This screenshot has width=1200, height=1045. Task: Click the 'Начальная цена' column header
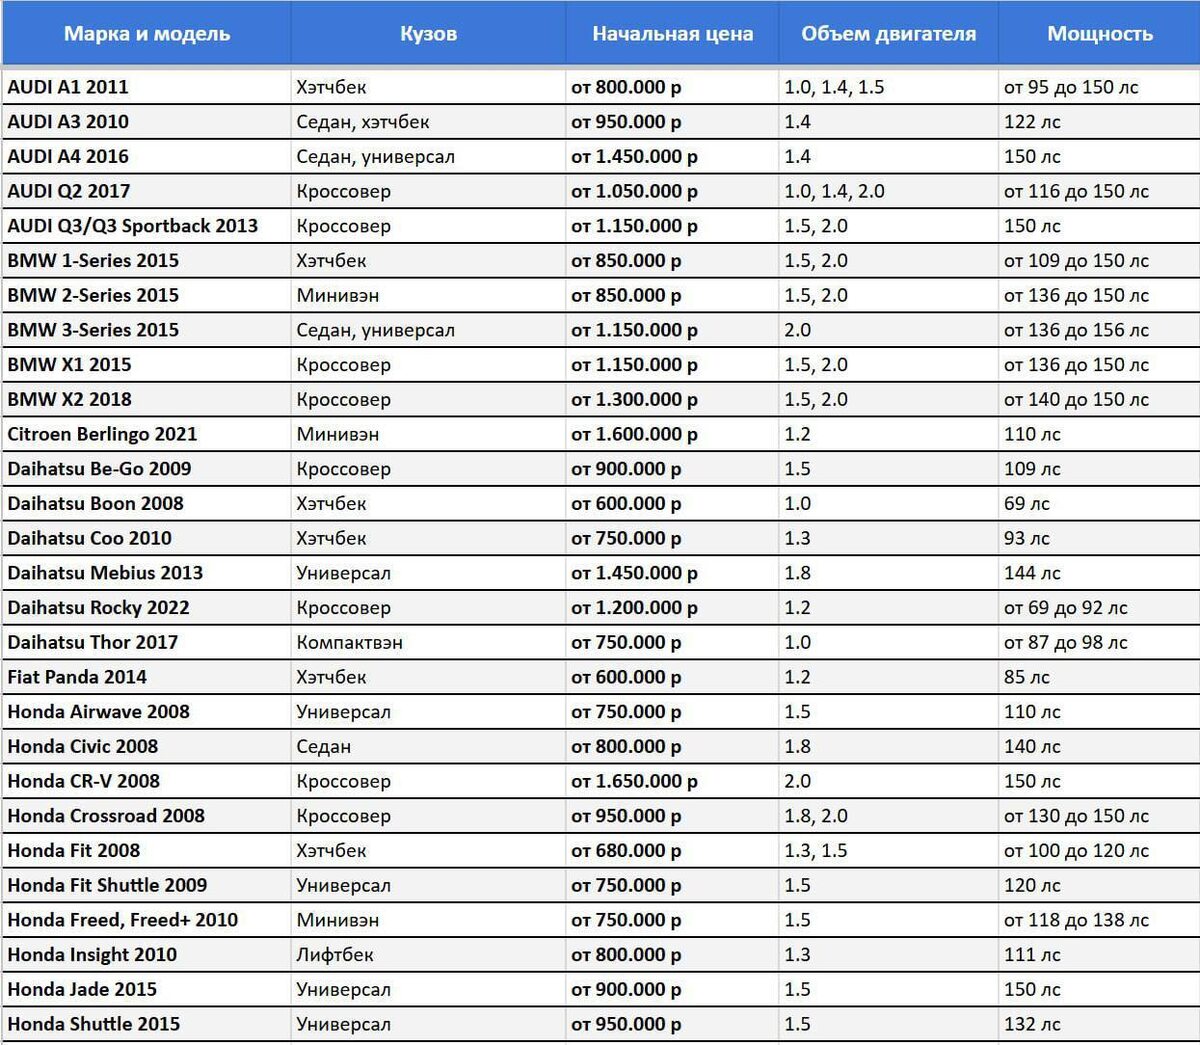click(x=672, y=34)
